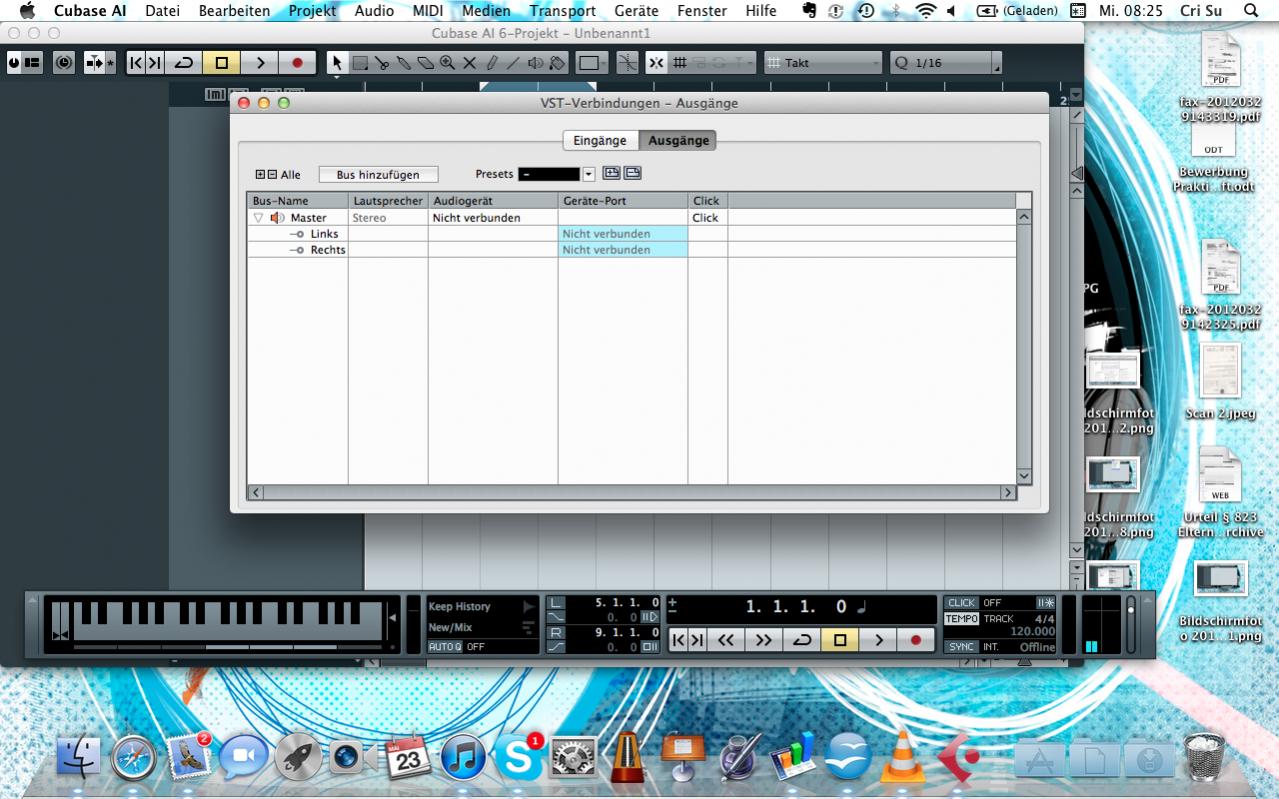
Task: Select the Line tool in toolbar
Action: click(x=513, y=62)
